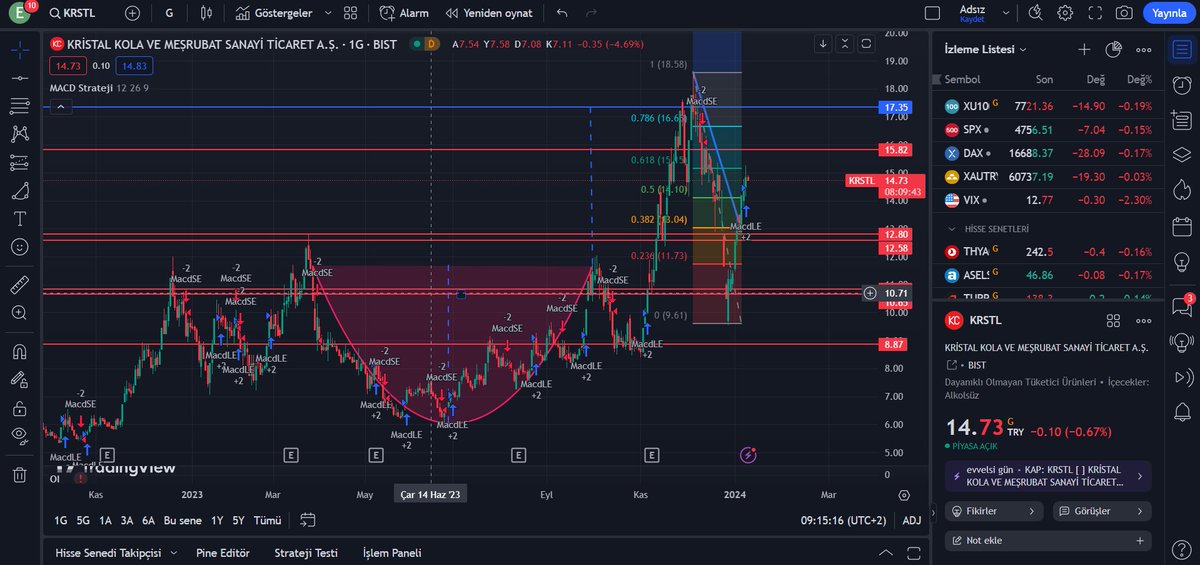Select the brush drawing tool

19,190
